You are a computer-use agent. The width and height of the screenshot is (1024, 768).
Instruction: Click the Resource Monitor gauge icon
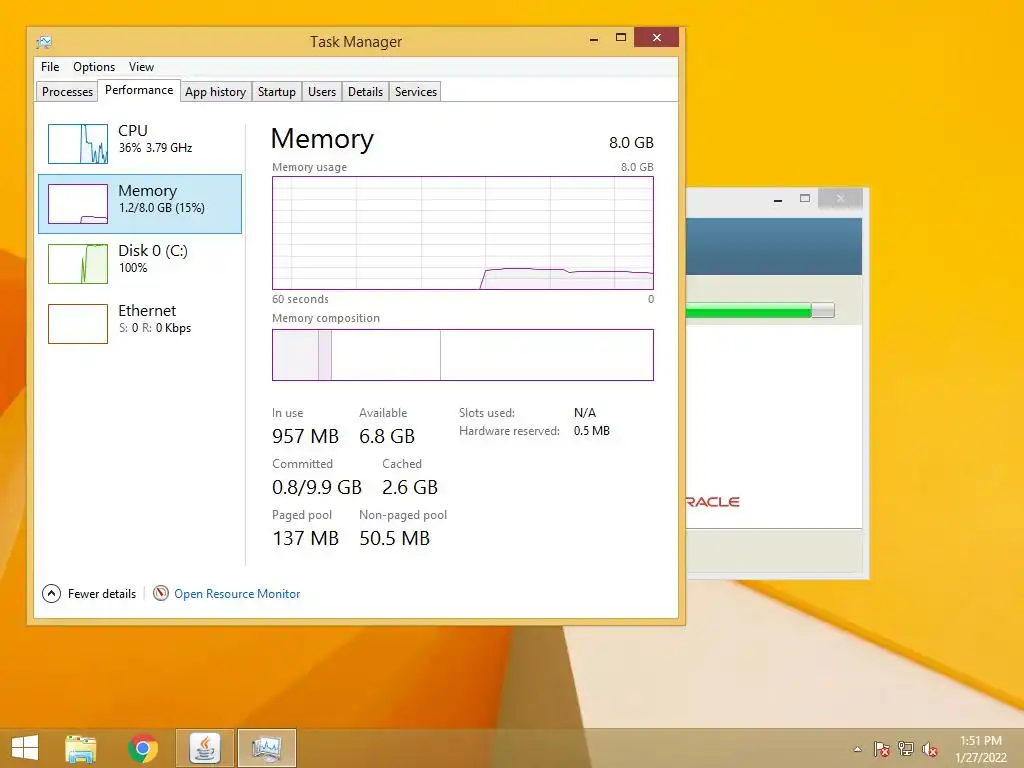tap(161, 593)
